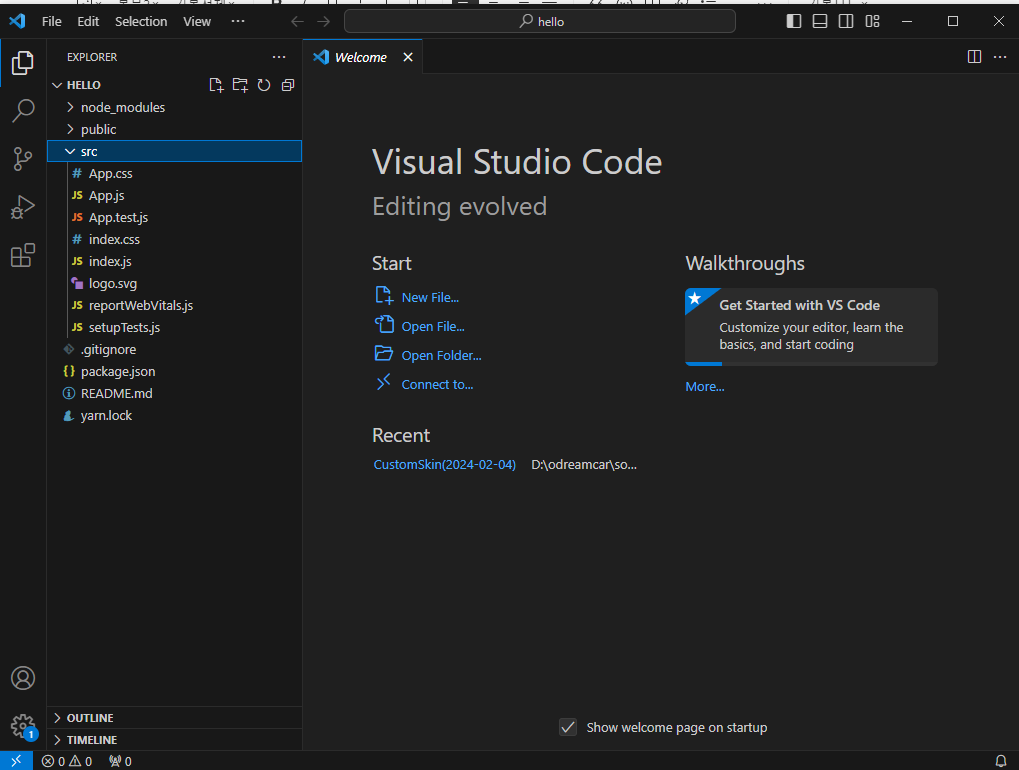Click the VS Code logo icon

[x=18, y=21]
